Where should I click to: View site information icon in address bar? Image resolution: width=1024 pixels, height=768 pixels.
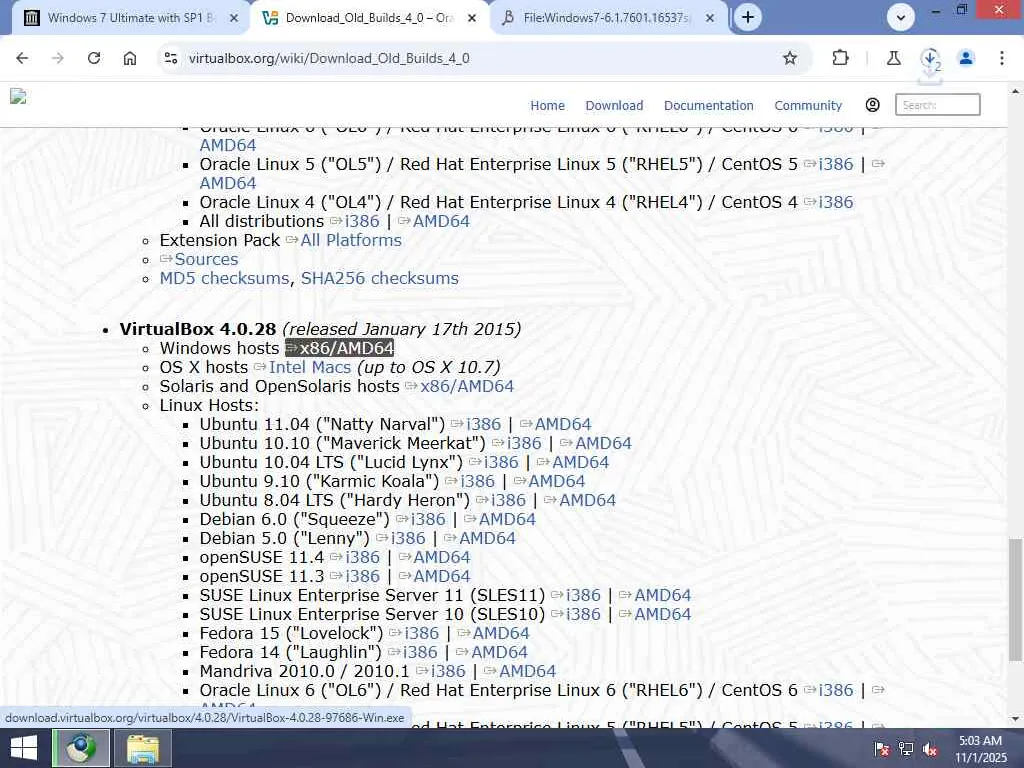(171, 58)
